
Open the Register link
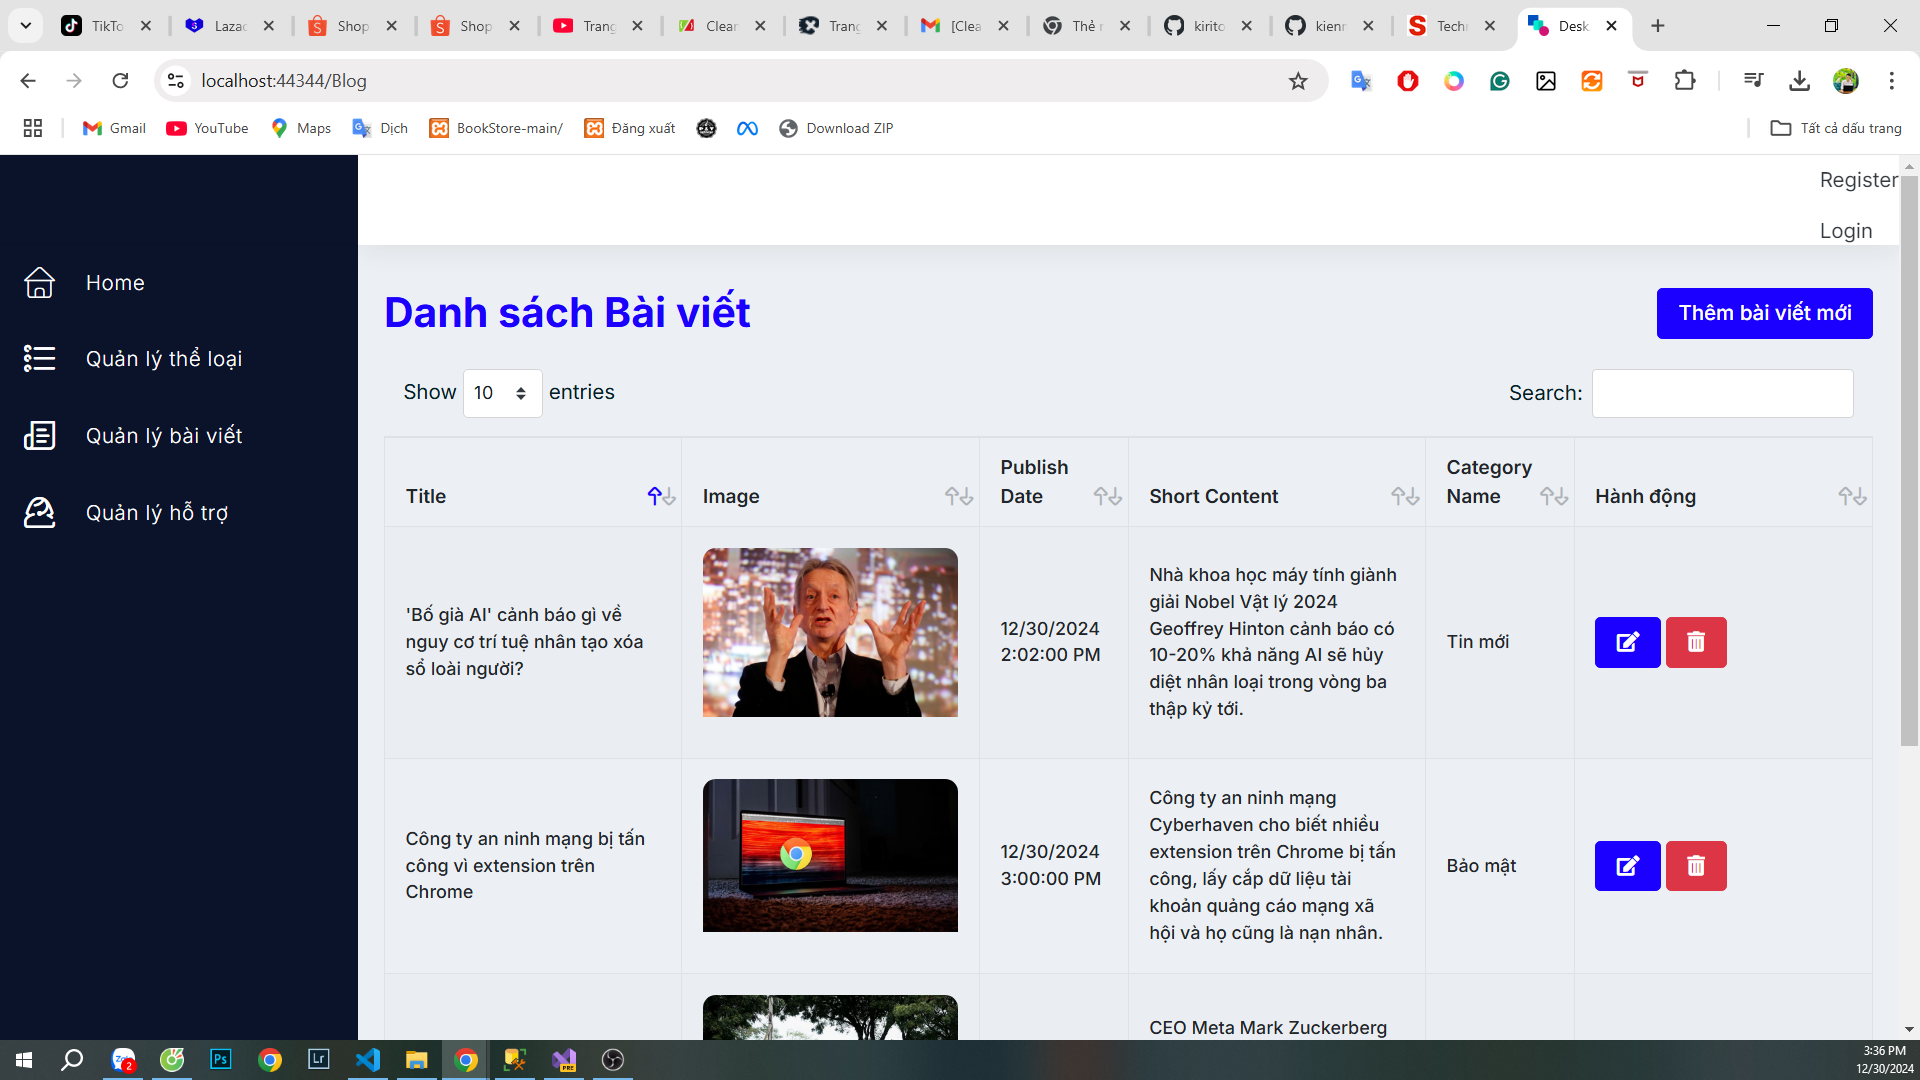[1858, 180]
